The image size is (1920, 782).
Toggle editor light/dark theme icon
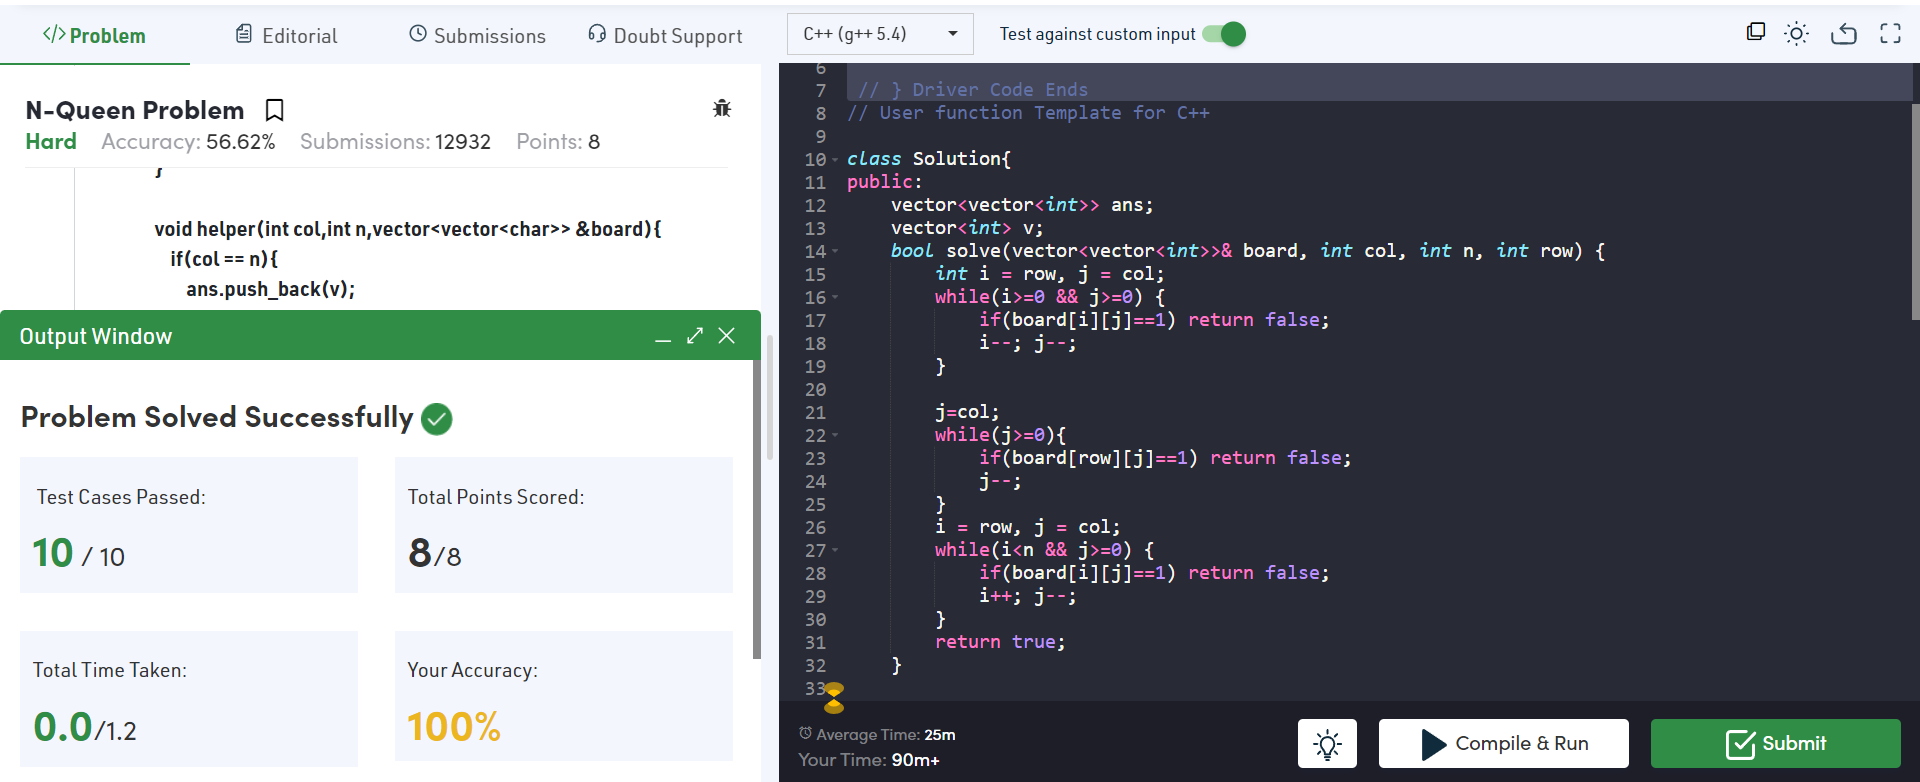pos(1797,34)
